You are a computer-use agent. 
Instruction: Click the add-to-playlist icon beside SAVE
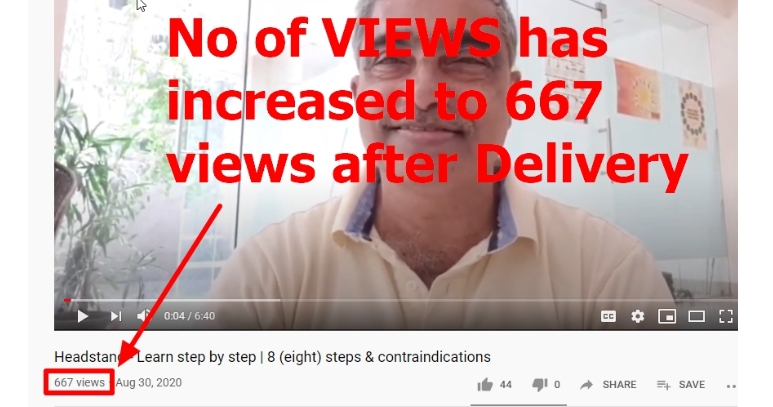pos(664,385)
